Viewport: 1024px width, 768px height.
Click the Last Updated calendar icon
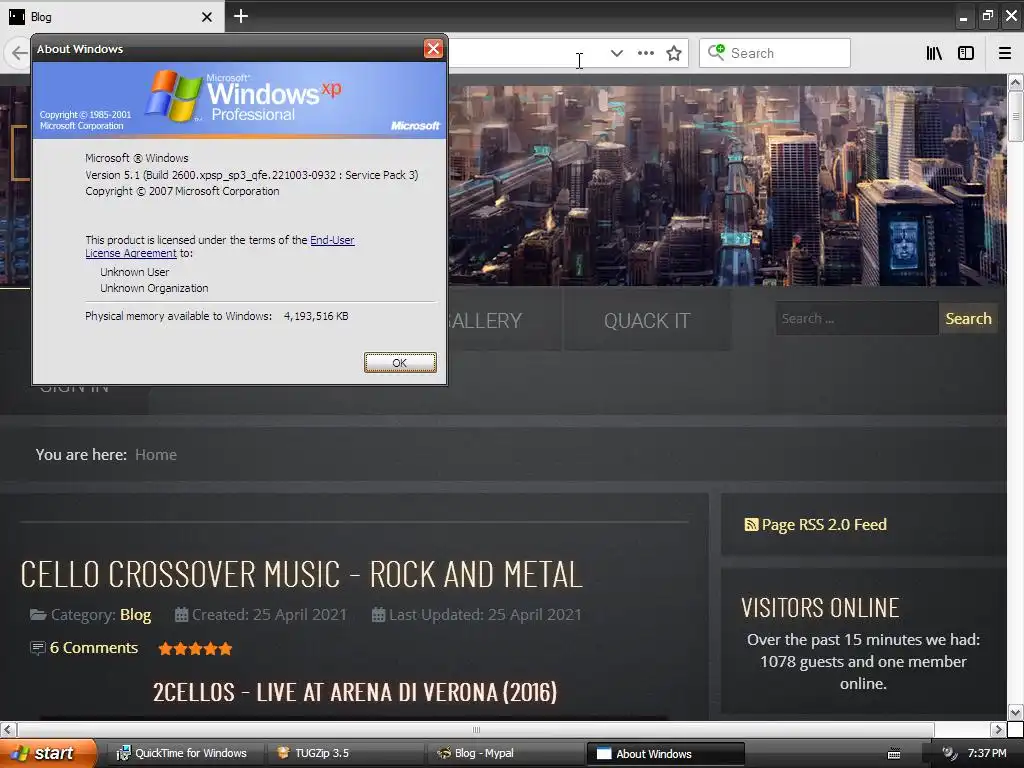click(378, 615)
